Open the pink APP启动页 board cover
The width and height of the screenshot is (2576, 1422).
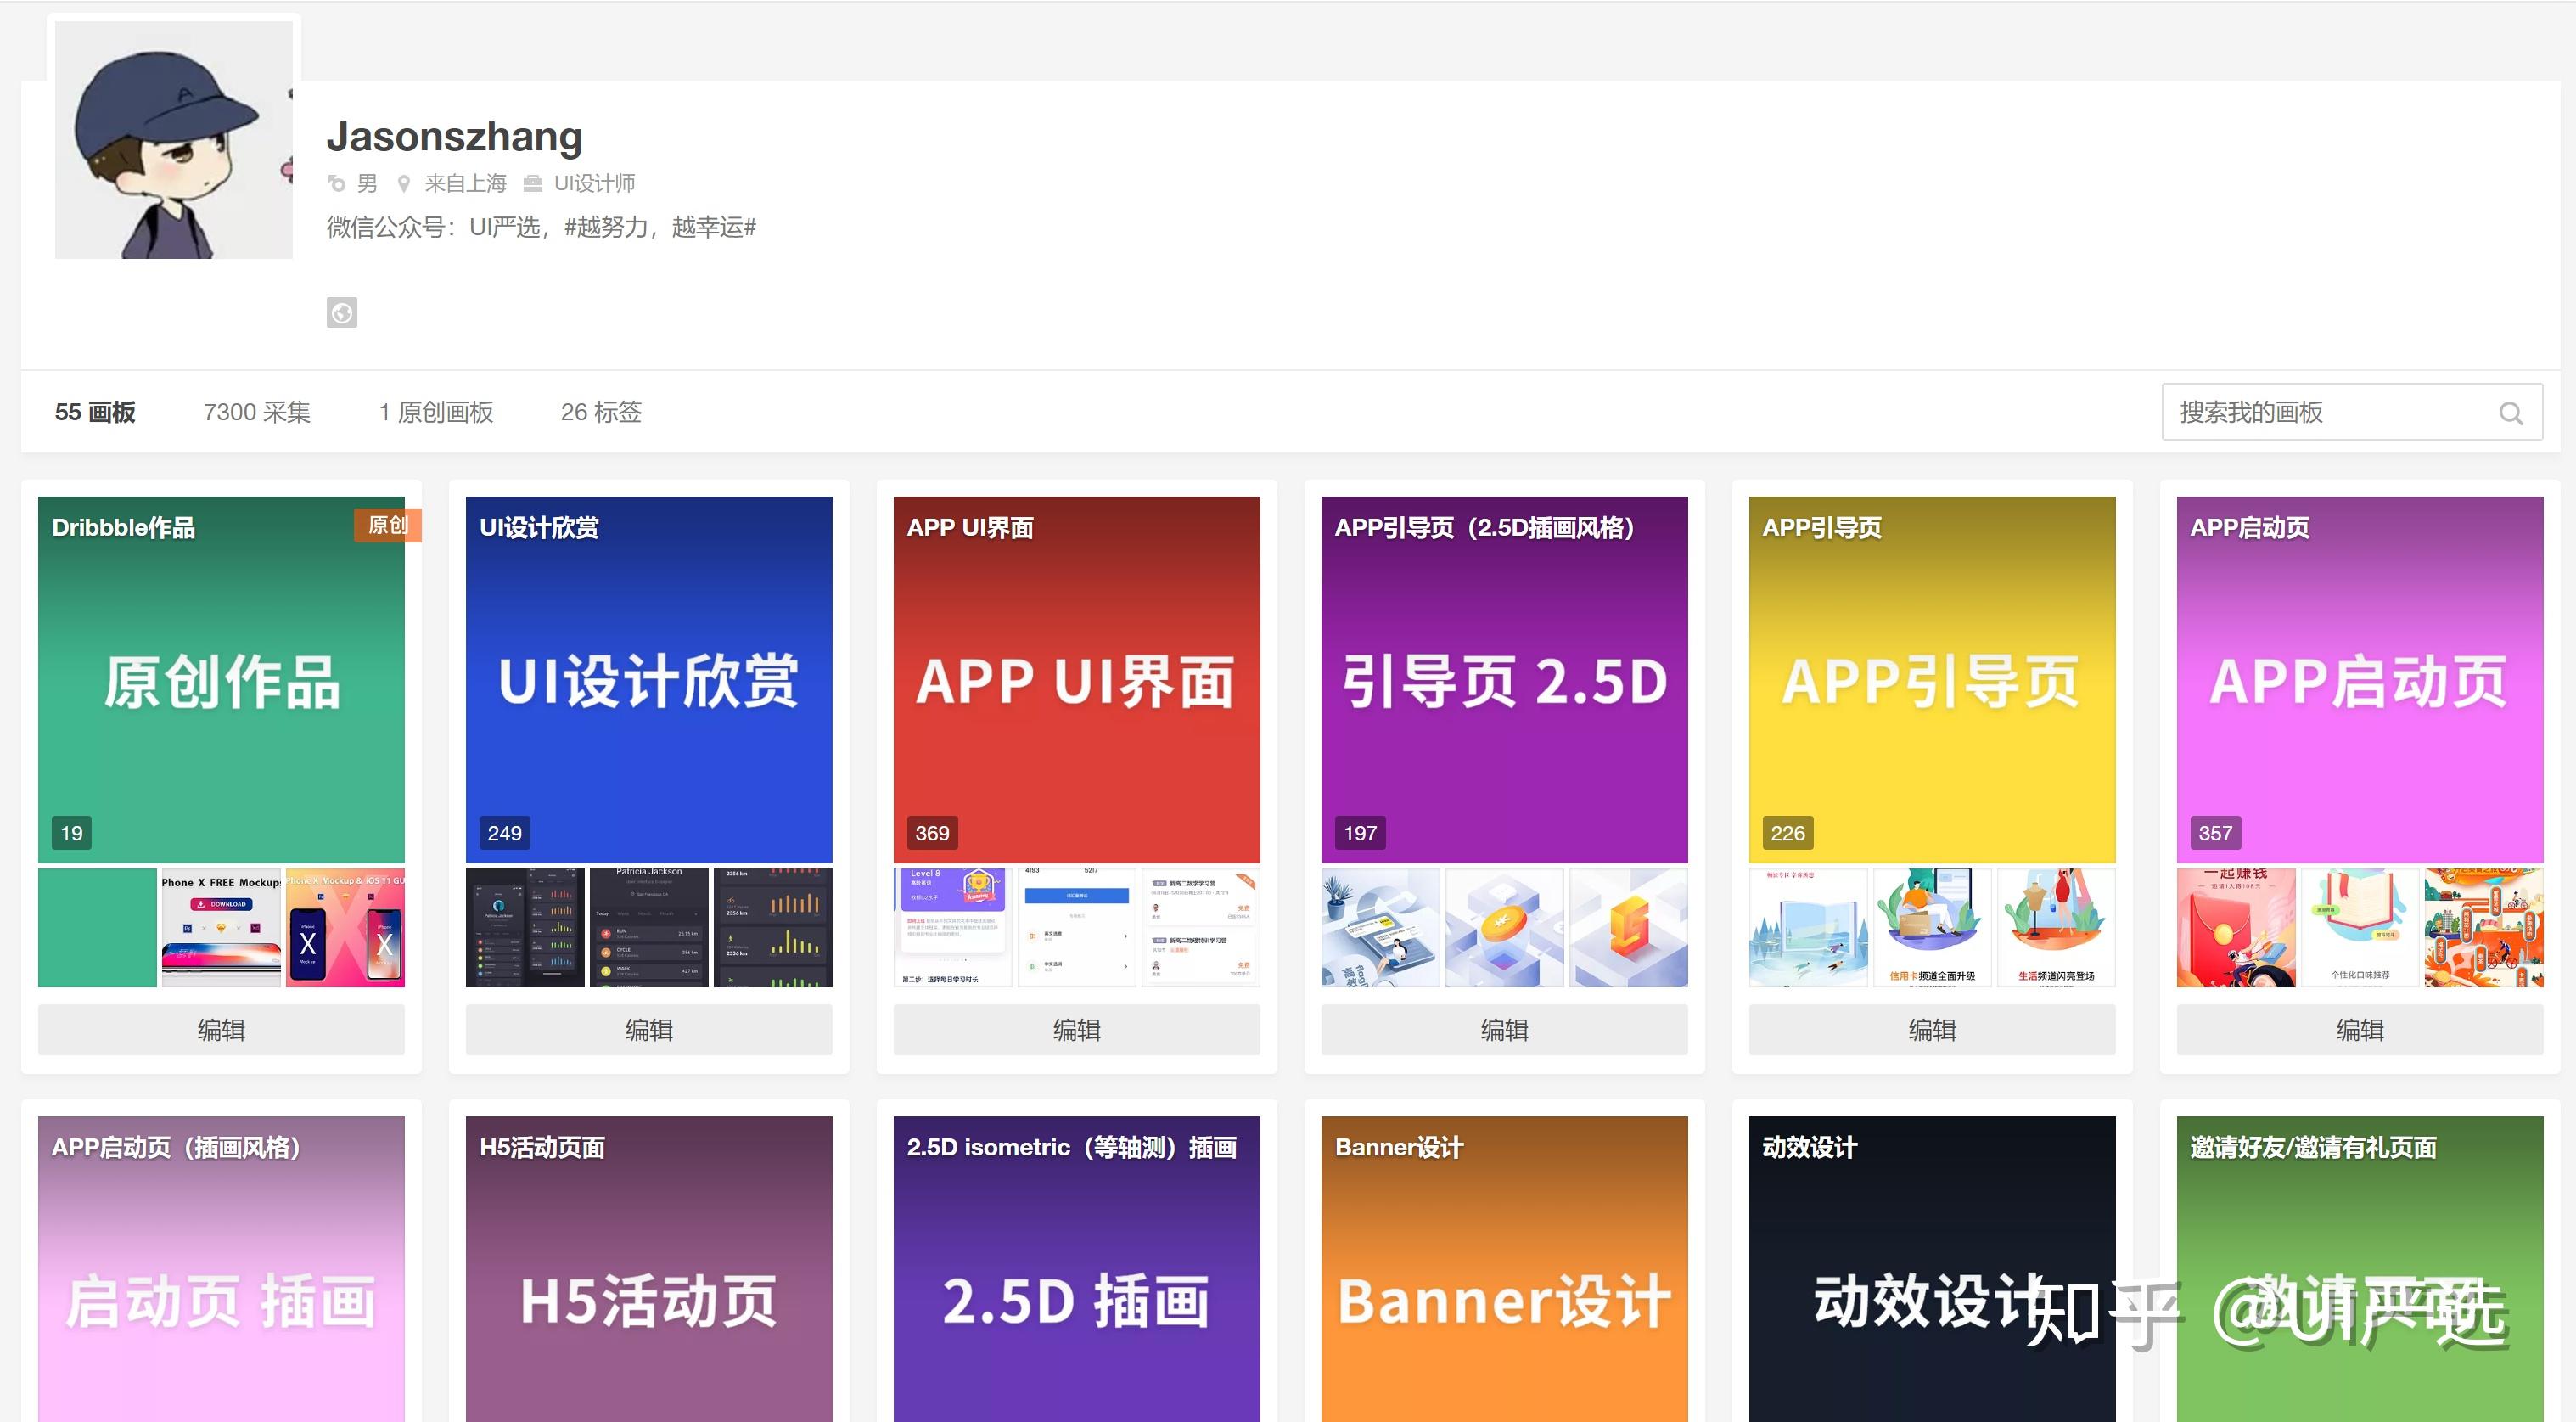pos(2360,680)
